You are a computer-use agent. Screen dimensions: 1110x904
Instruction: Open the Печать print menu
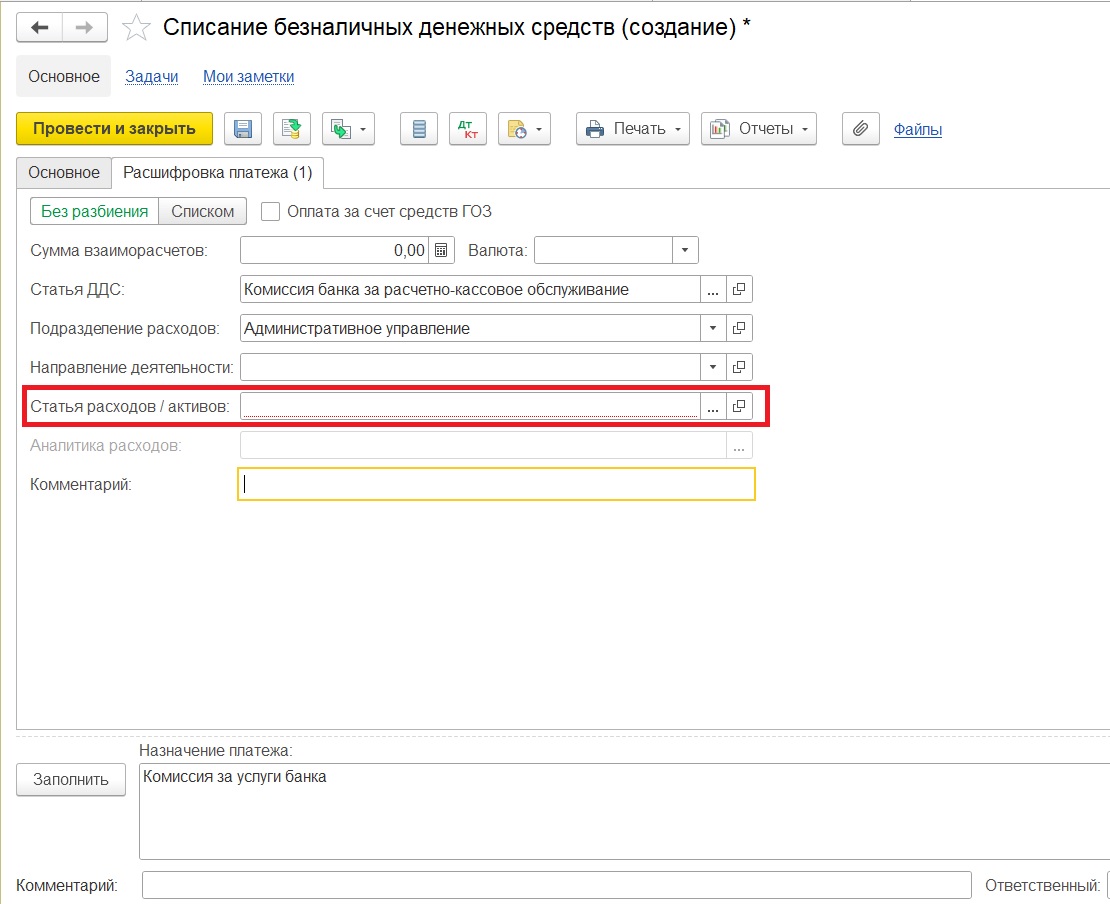[x=632, y=129]
